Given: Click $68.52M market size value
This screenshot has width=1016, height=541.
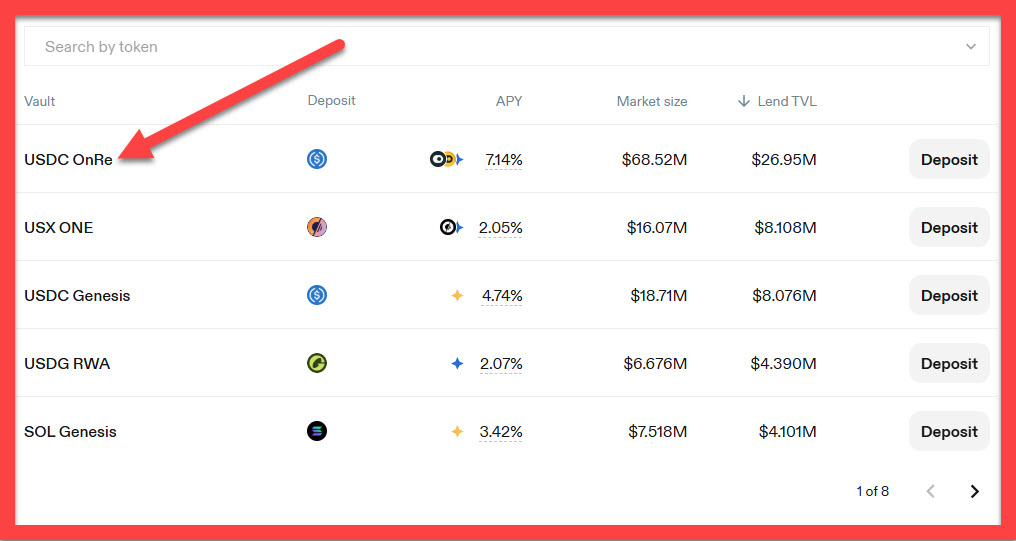Looking at the screenshot, I should tap(654, 159).
